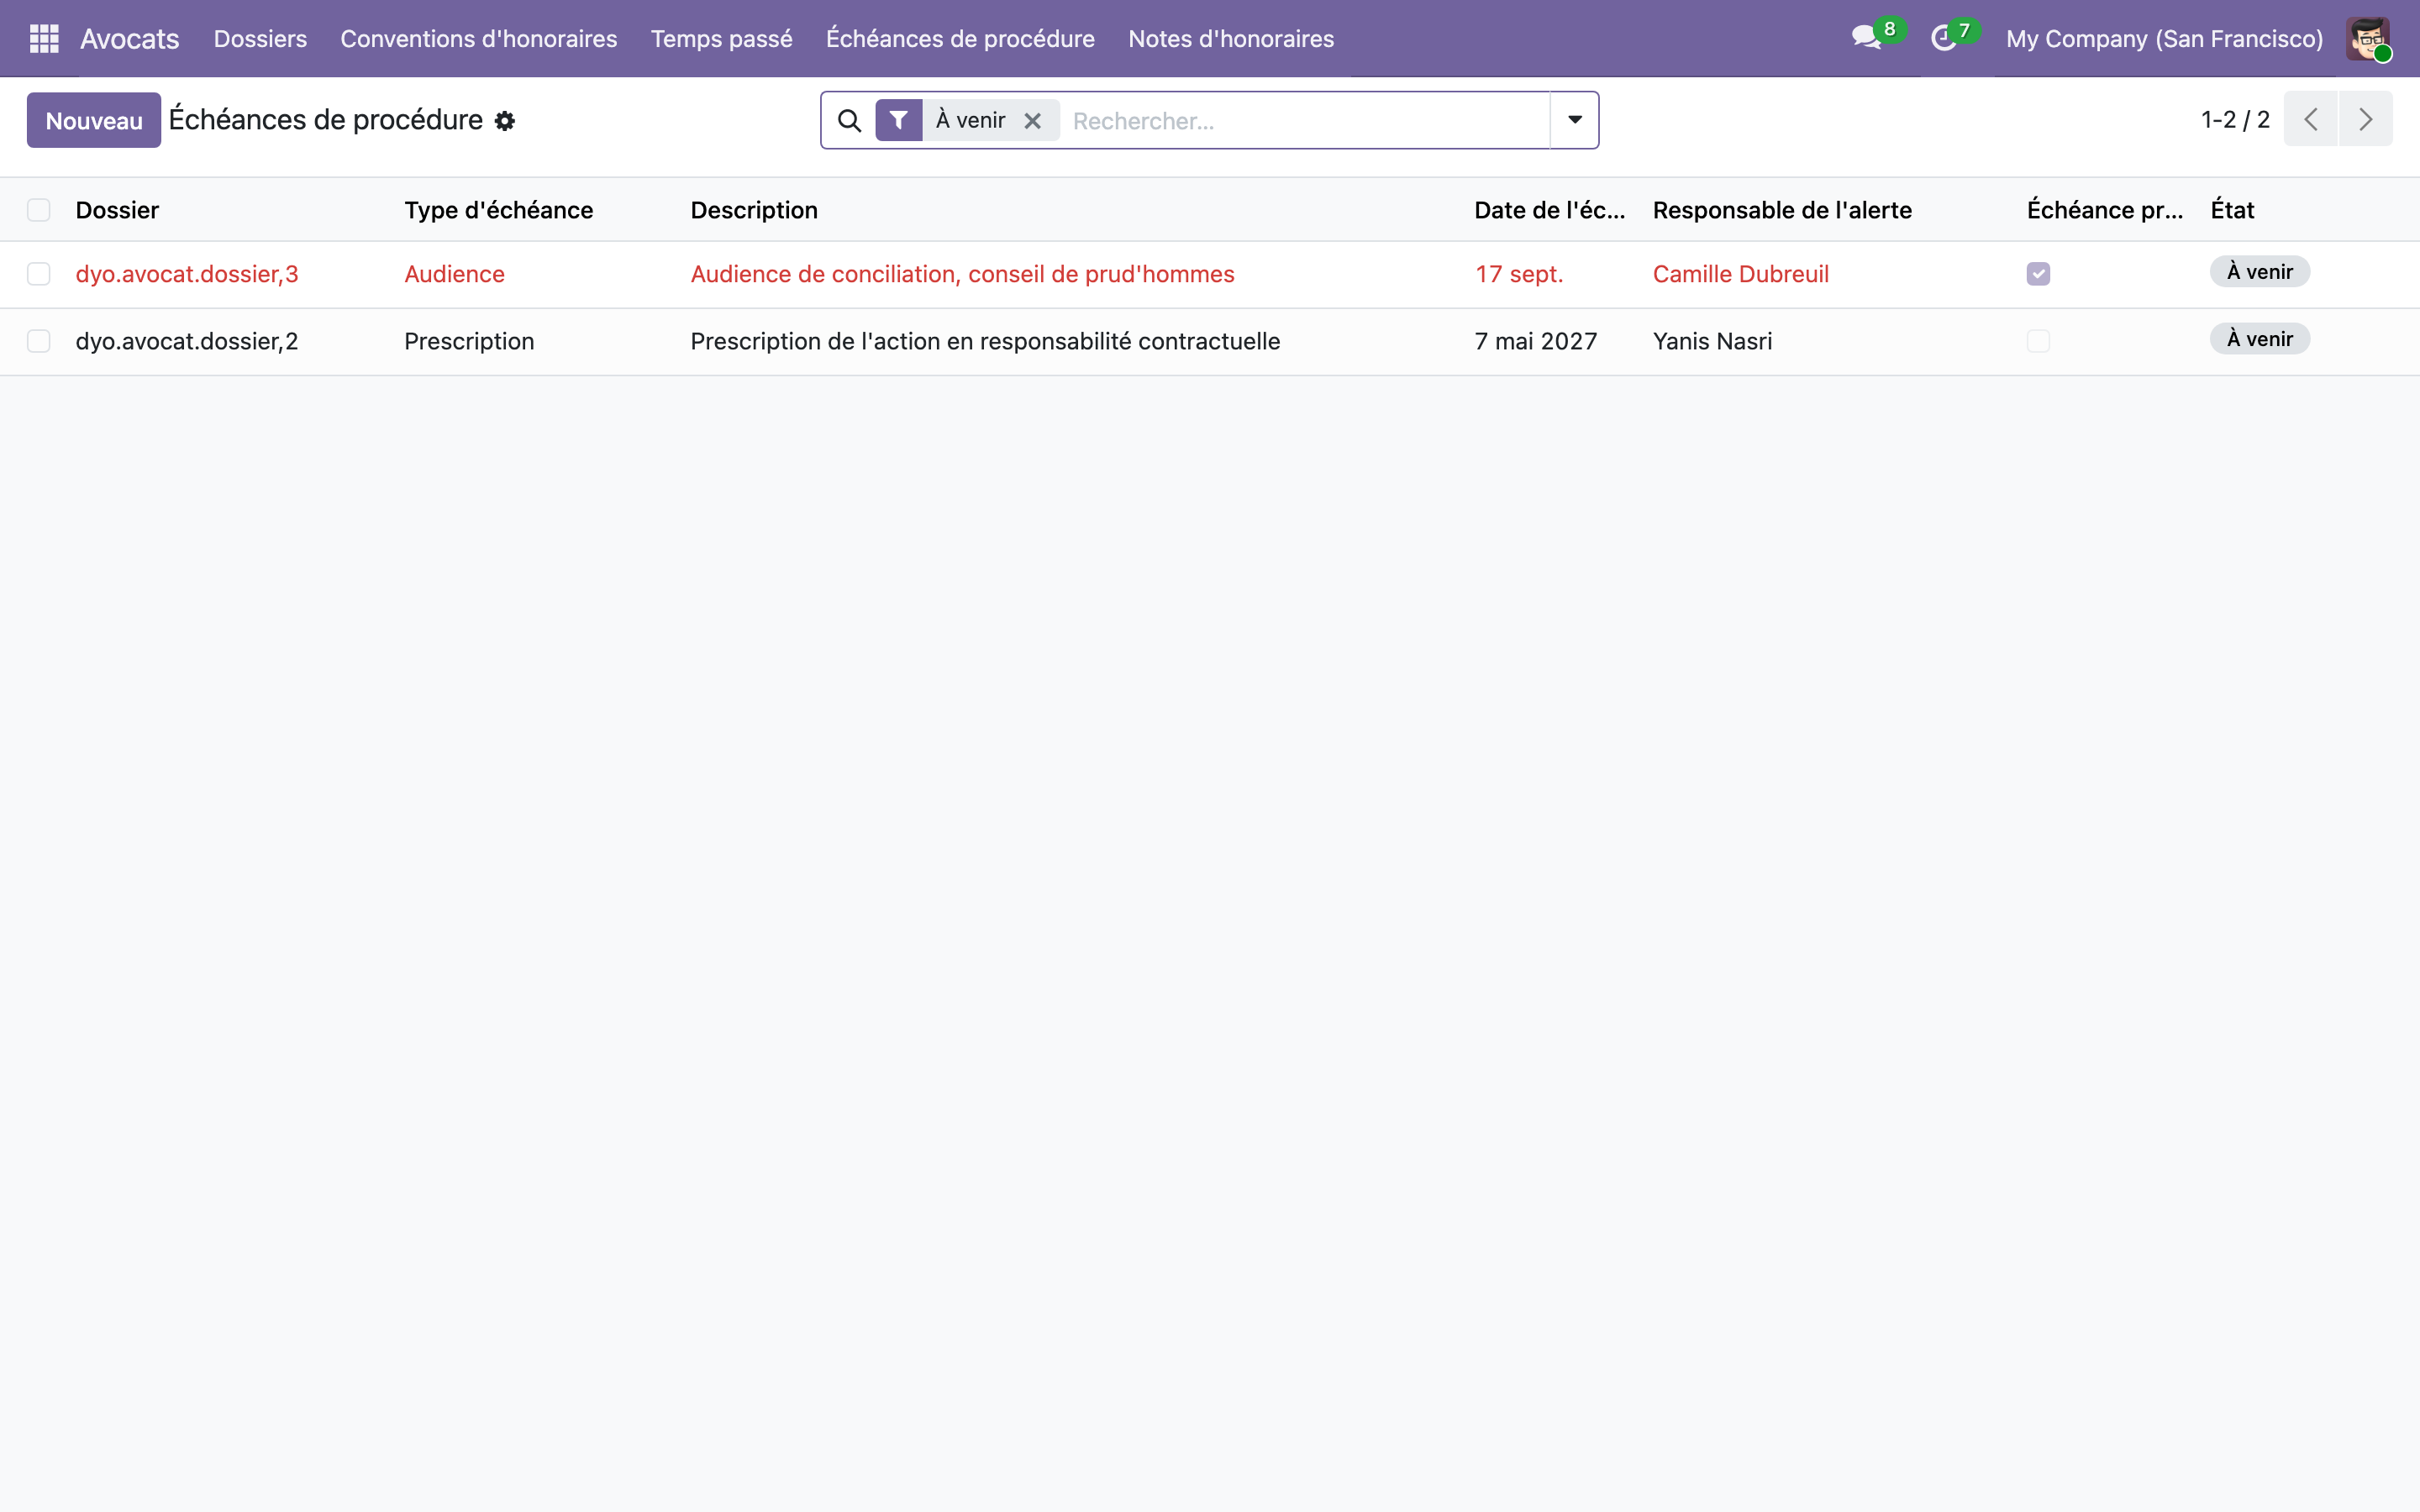Sort by Type d'échéance column header
The width and height of the screenshot is (2420, 1512).
tap(498, 210)
